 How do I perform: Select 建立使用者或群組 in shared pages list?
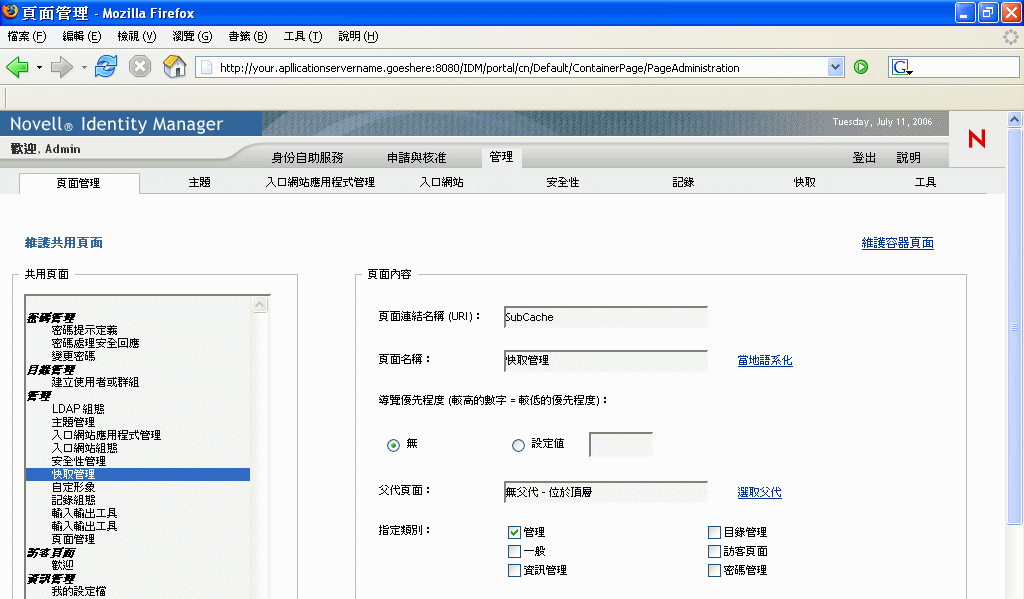[95, 382]
